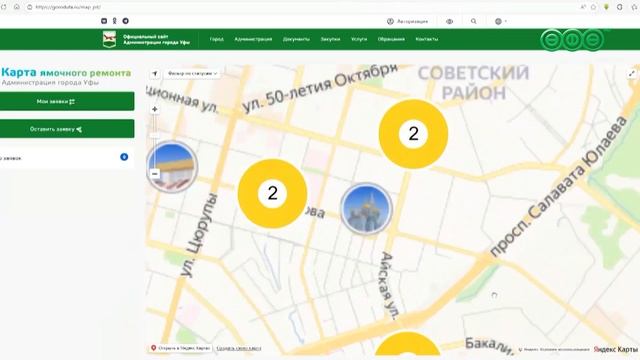Screen dimensions: 640x360
Task: Bookmark this page with the star icon
Action: coord(593,7)
